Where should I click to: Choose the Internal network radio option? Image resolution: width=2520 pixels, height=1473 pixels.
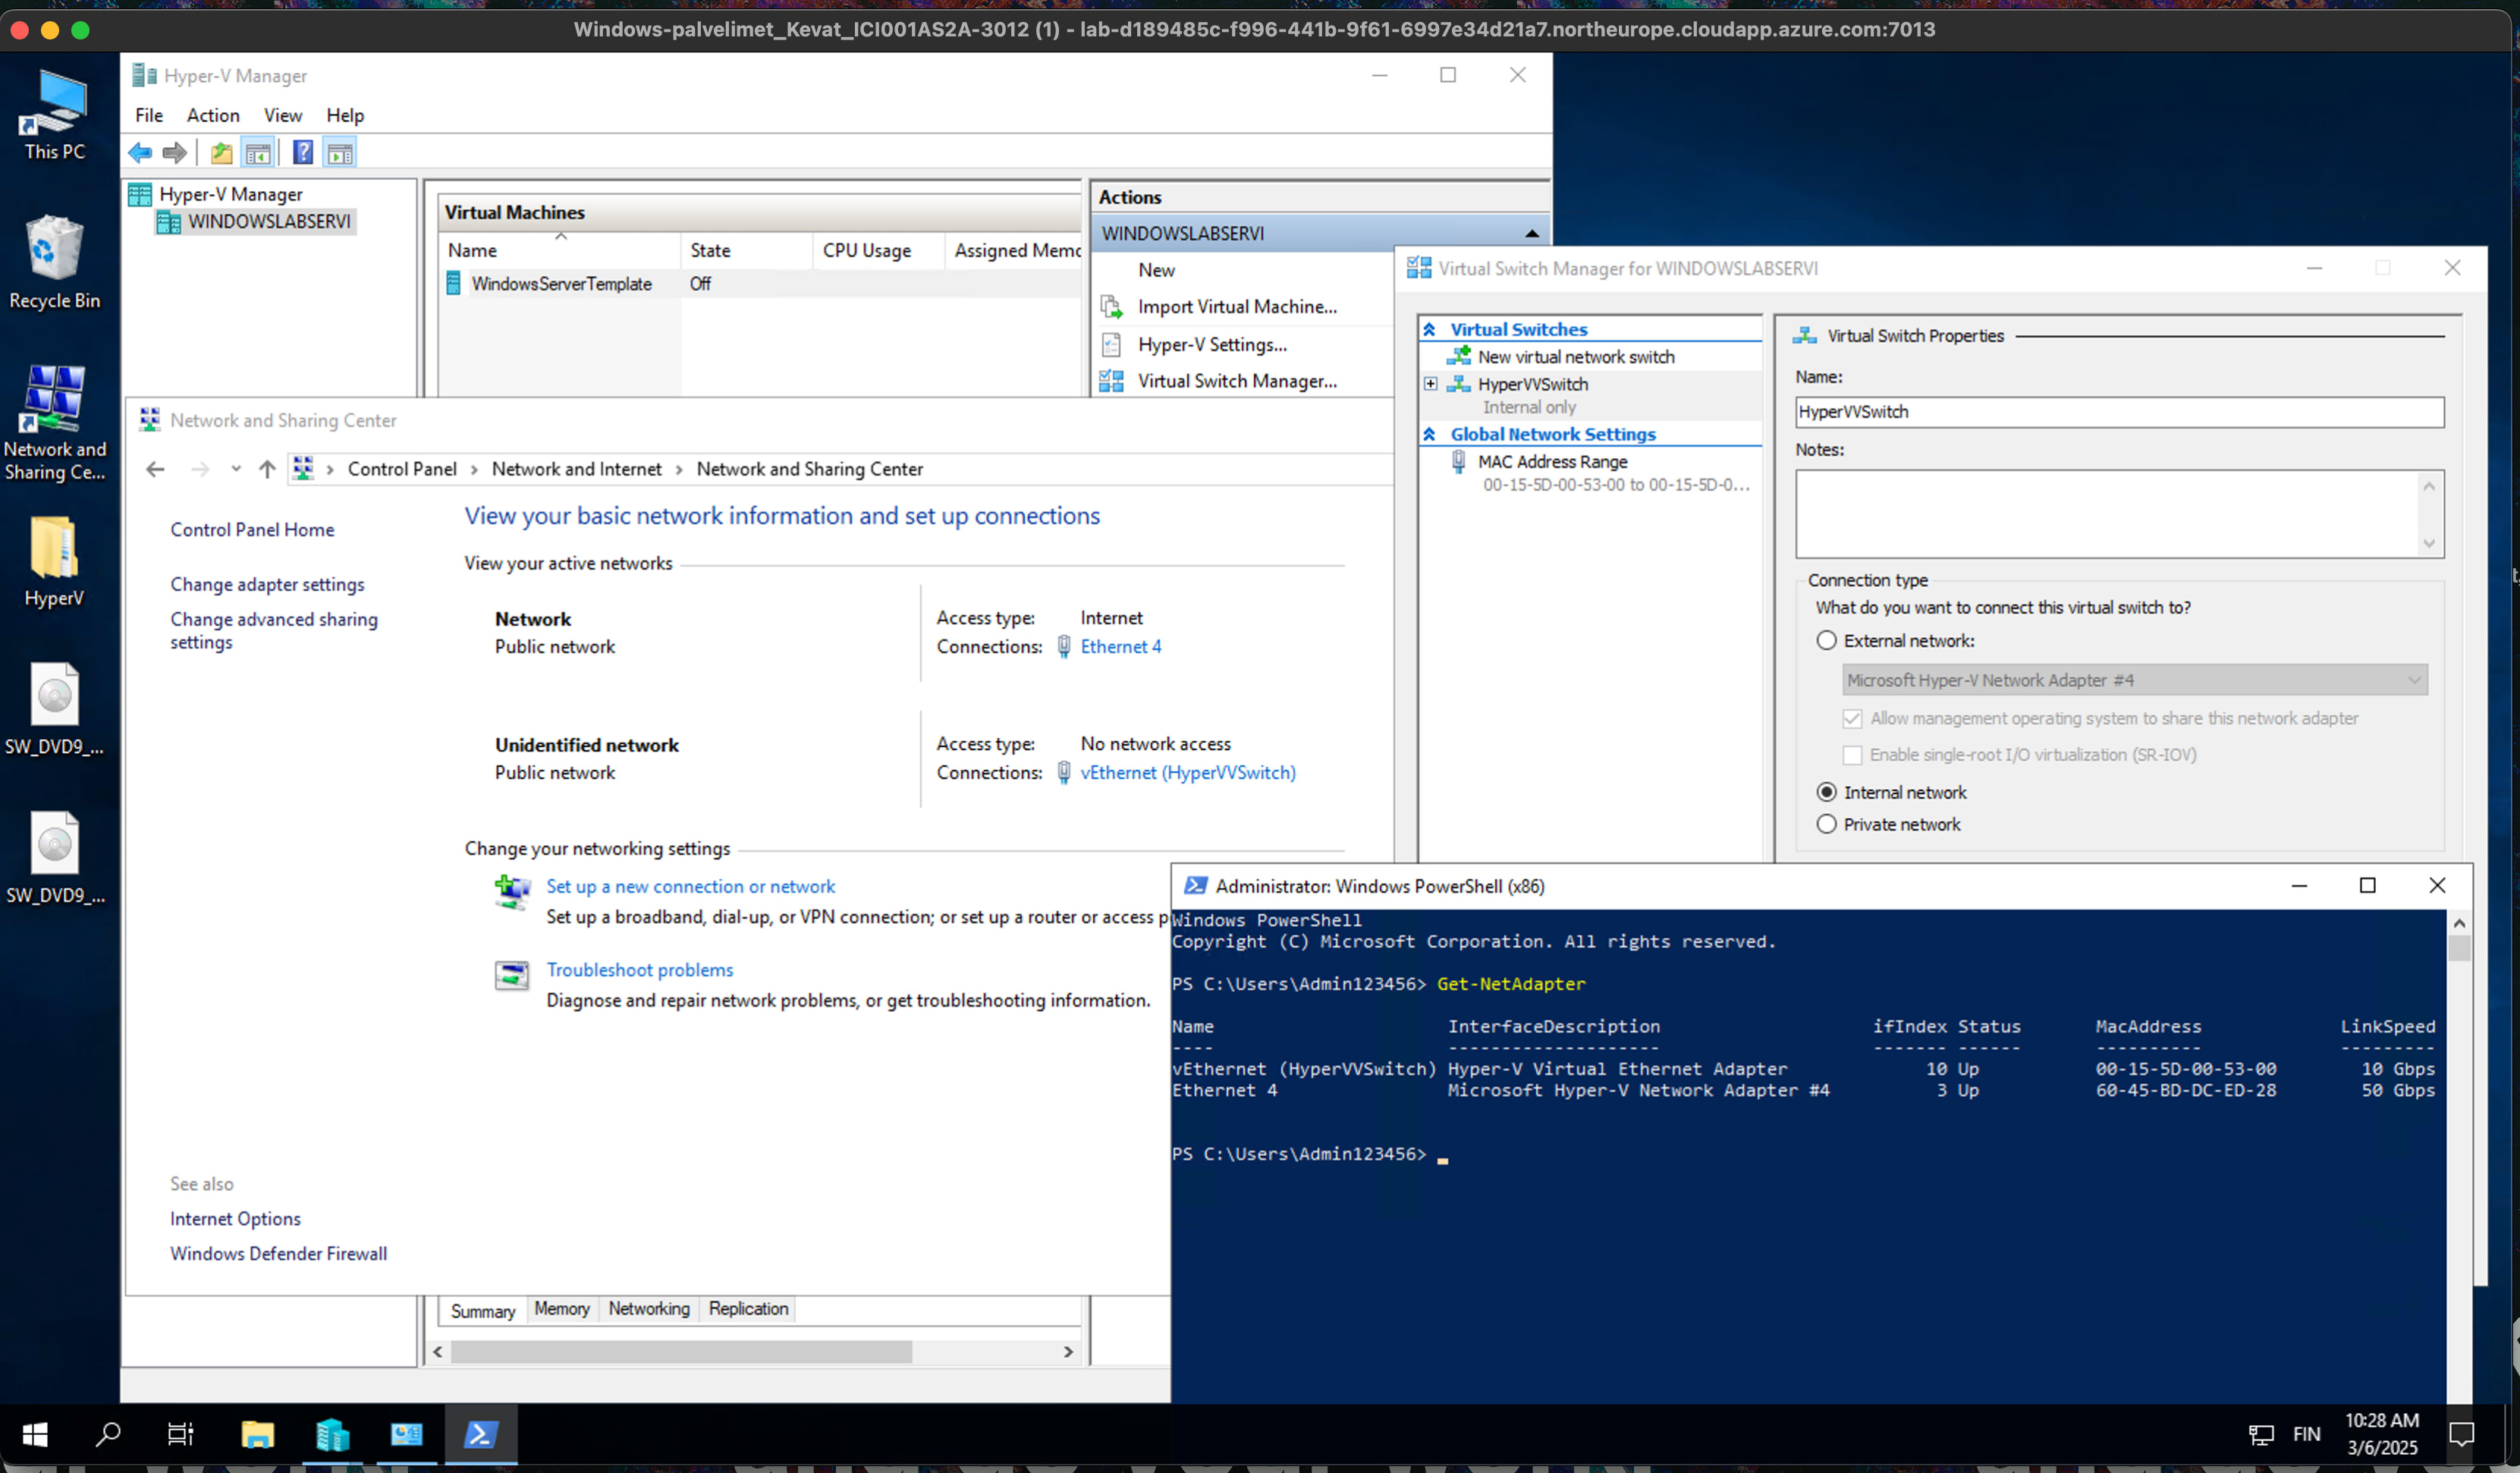pos(1826,792)
